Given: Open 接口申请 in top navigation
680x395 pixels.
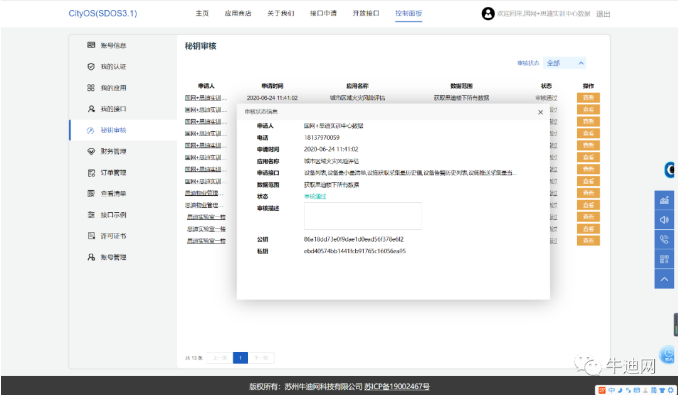Looking at the screenshot, I should point(323,13).
